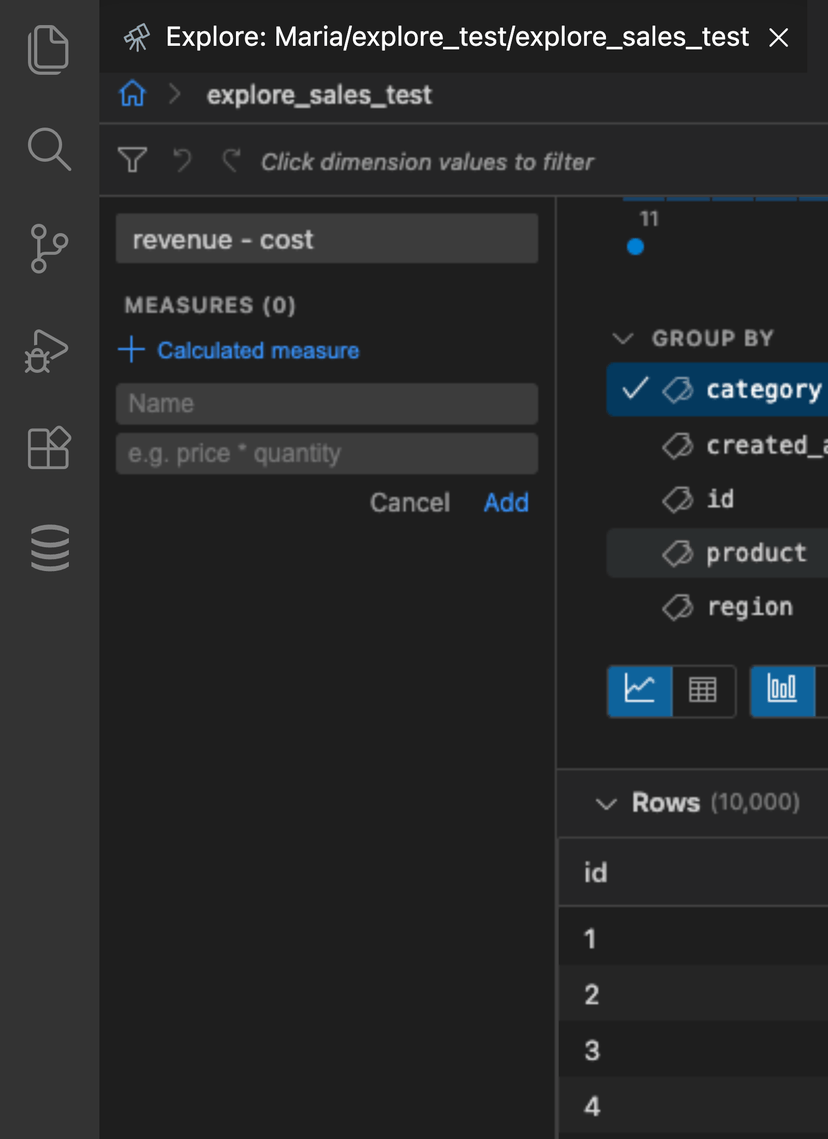Viewport: 828px width, 1139px height.
Task: Open the Extensions sidebar icon
Action: [49, 448]
